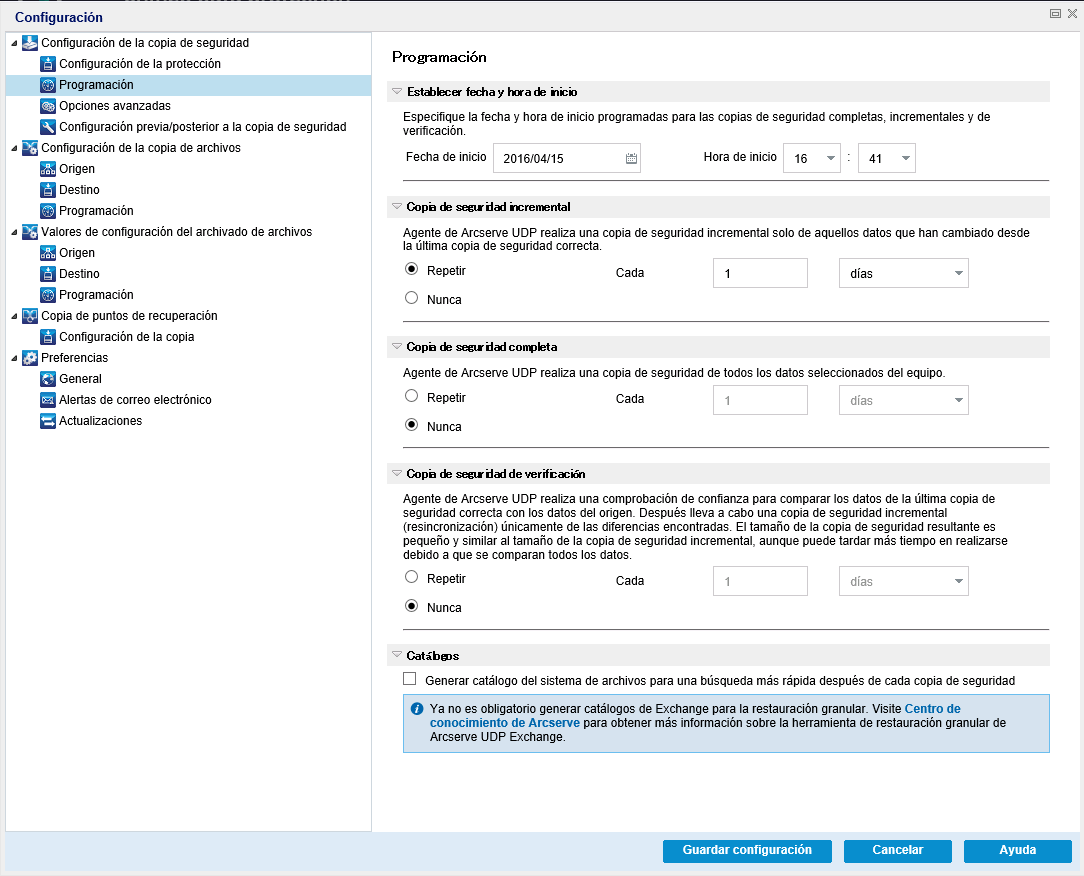This screenshot has height=876, width=1084.
Task: Click the Origen icon under archivado de archivos
Action: coord(48,253)
